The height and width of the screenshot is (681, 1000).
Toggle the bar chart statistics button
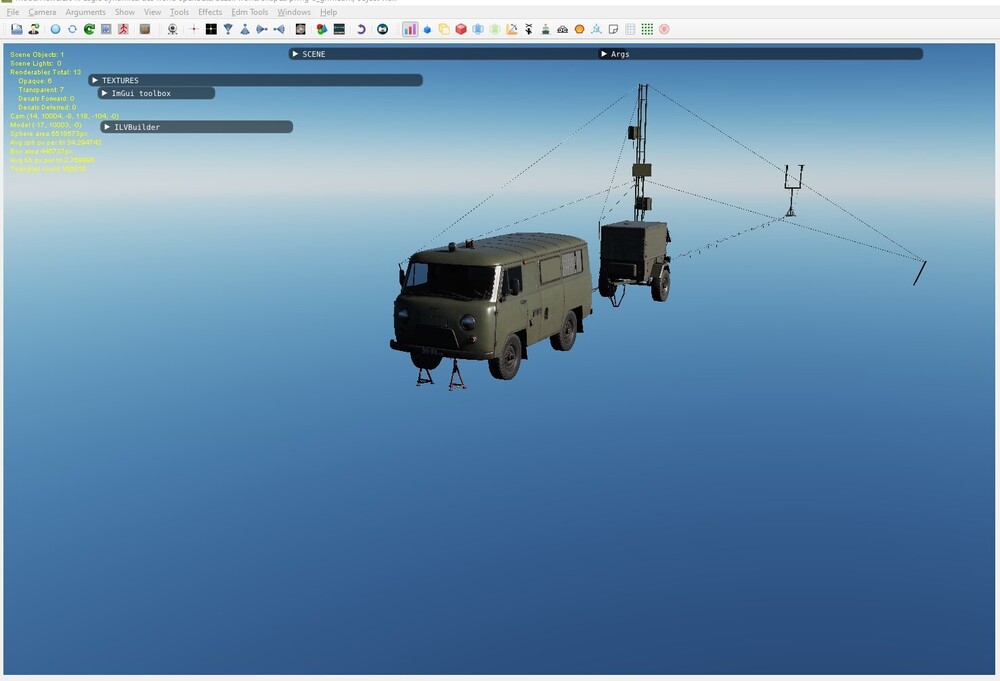pyautogui.click(x=410, y=30)
